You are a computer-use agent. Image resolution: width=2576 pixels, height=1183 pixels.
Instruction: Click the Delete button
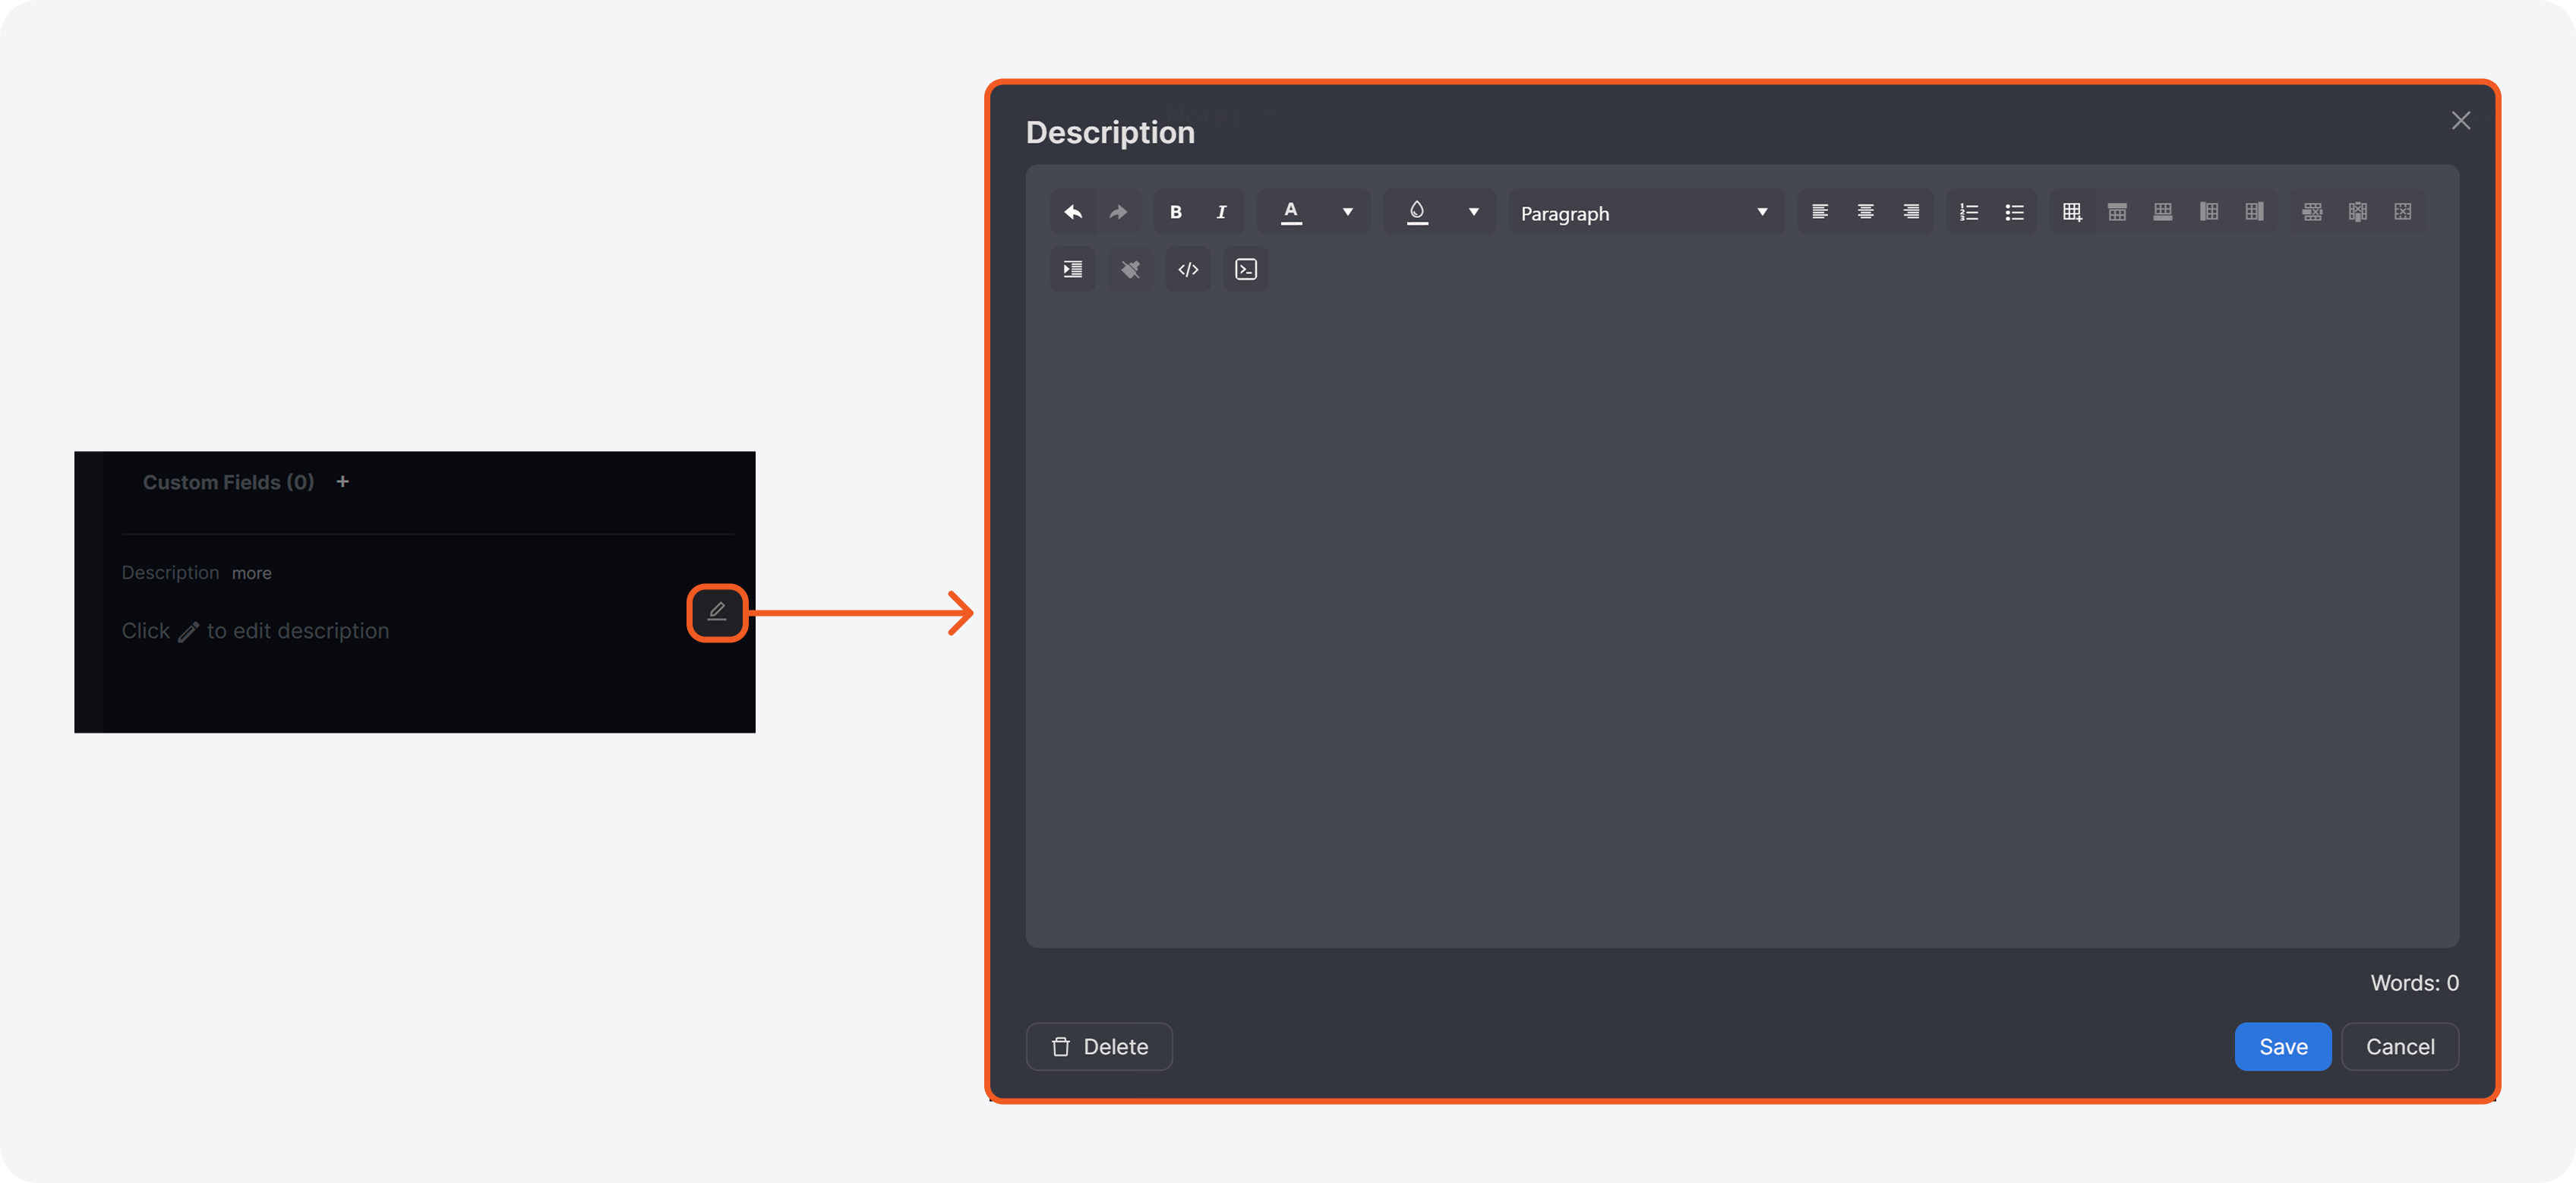pos(1099,1046)
